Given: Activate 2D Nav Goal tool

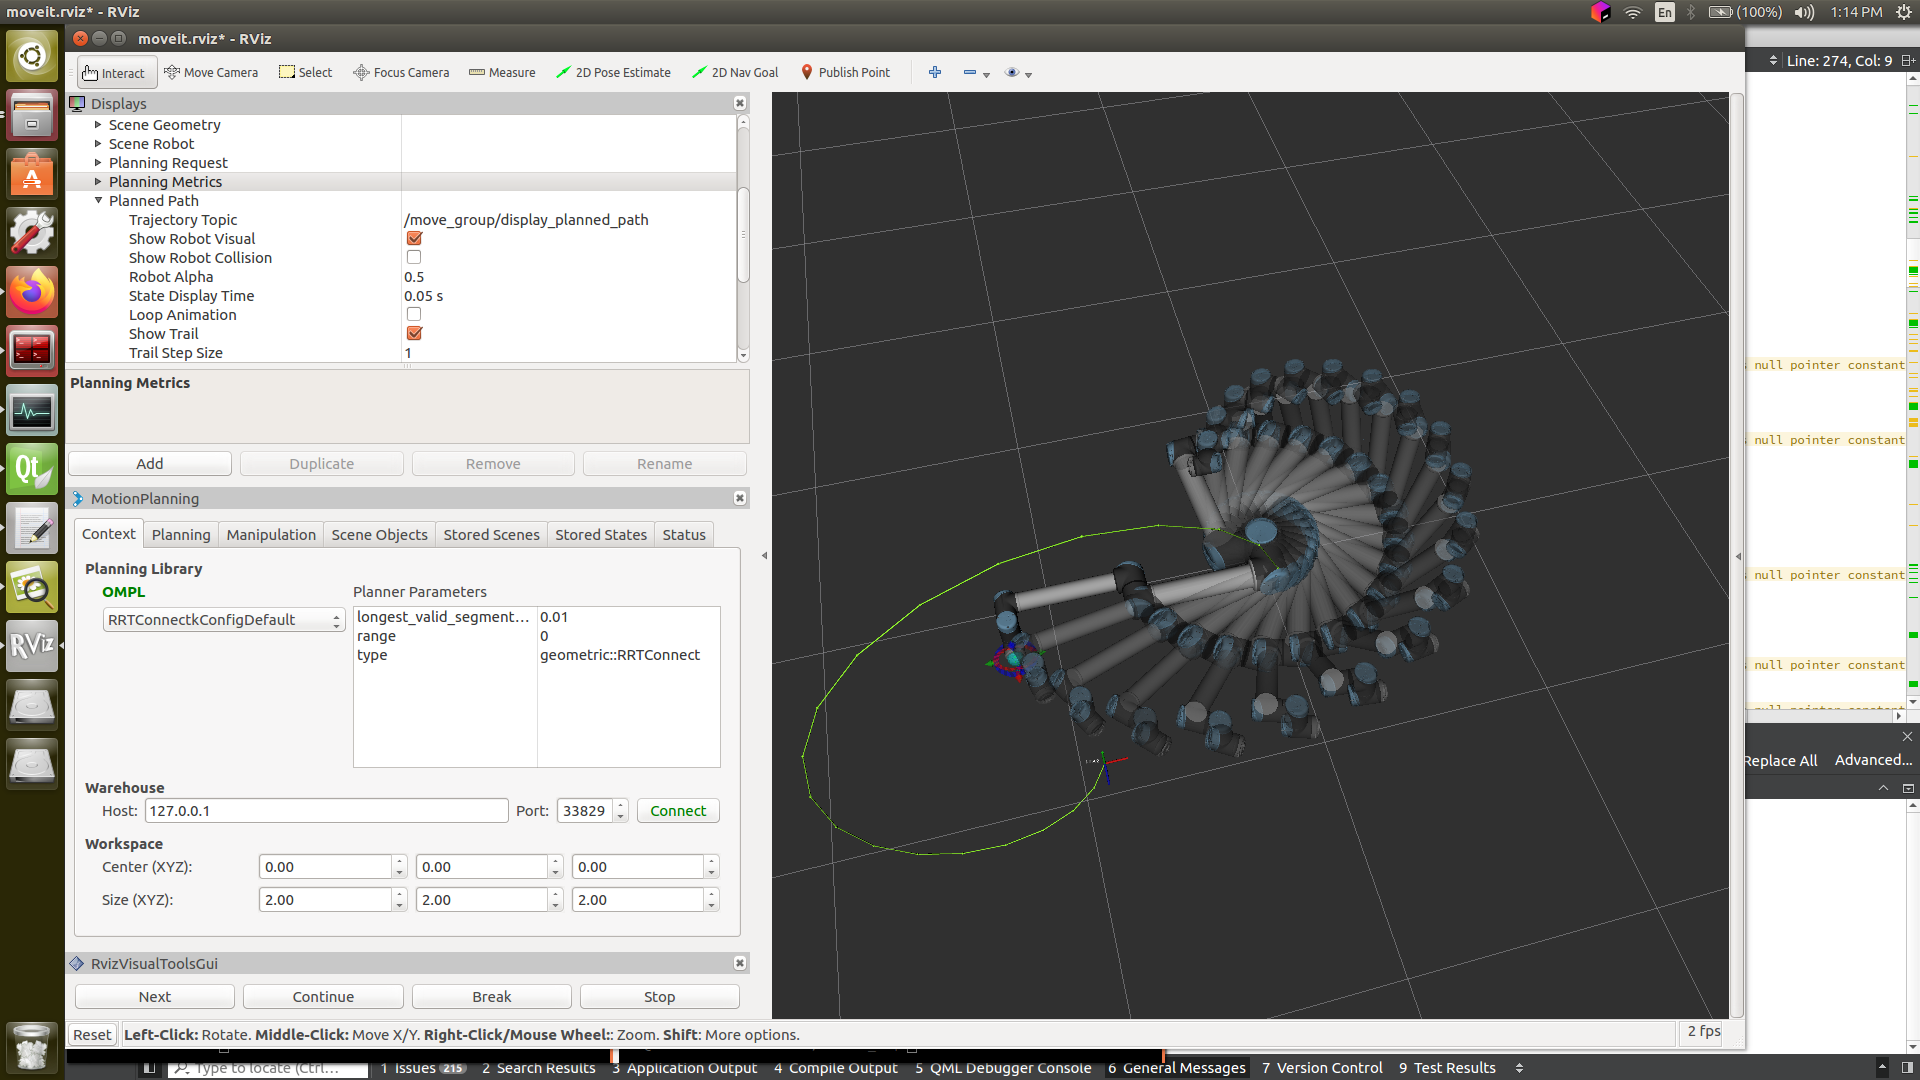Looking at the screenshot, I should coord(735,72).
